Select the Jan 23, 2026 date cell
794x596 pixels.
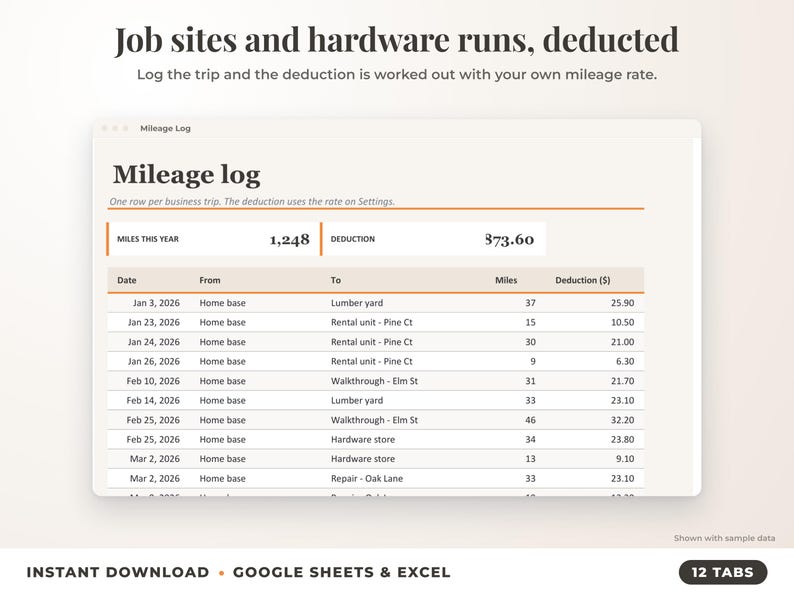tap(153, 322)
